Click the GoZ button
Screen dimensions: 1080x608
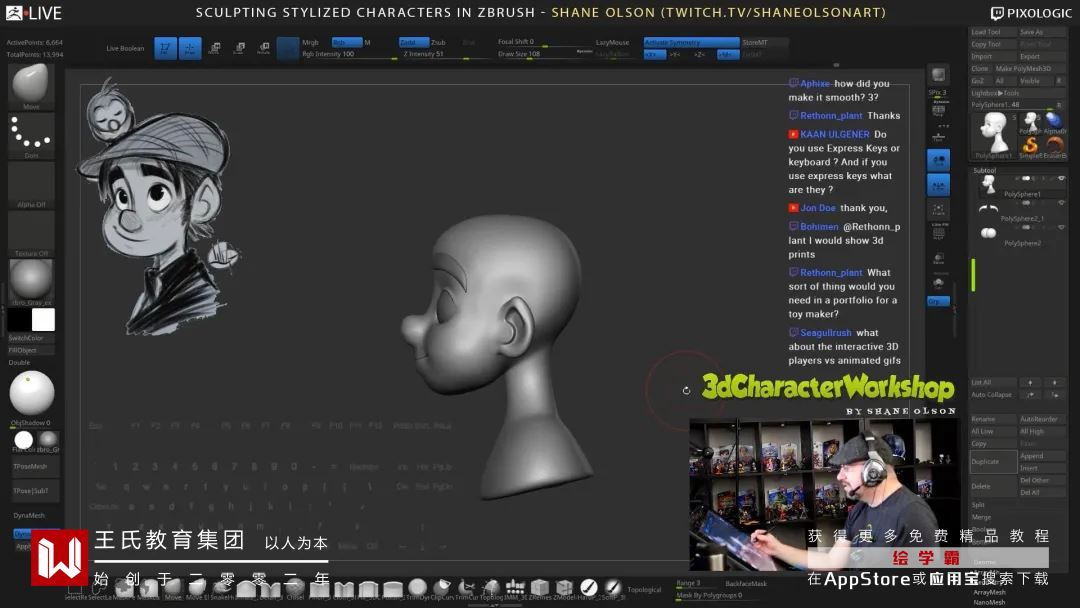(979, 81)
